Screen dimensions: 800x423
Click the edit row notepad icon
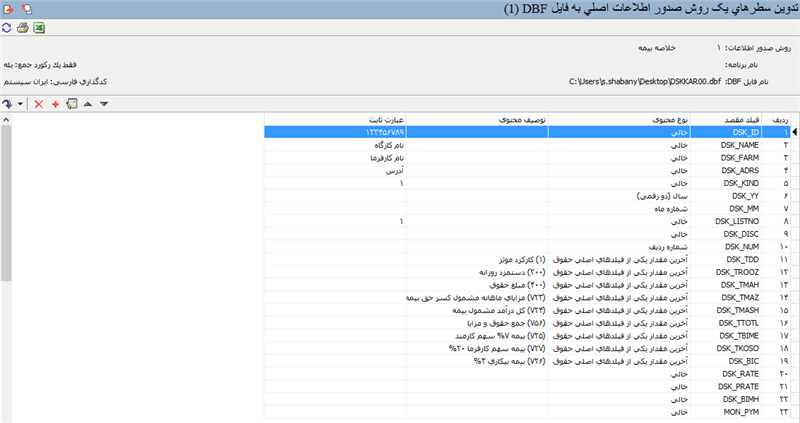coord(71,103)
